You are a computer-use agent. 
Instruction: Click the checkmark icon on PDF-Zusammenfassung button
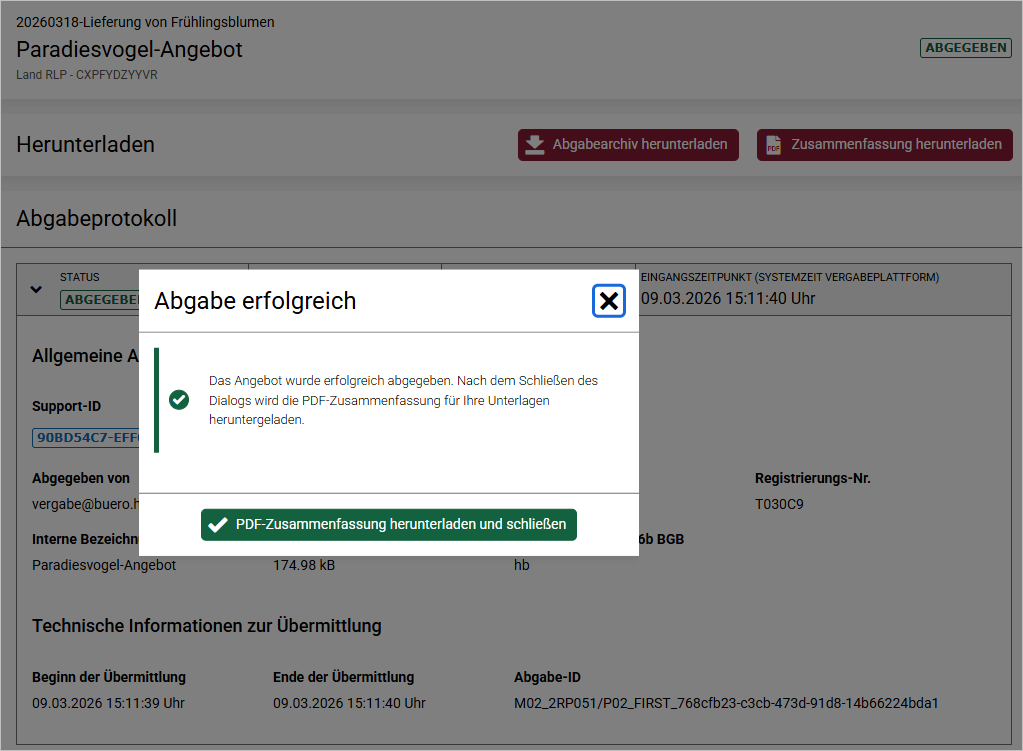pyautogui.click(x=218, y=525)
